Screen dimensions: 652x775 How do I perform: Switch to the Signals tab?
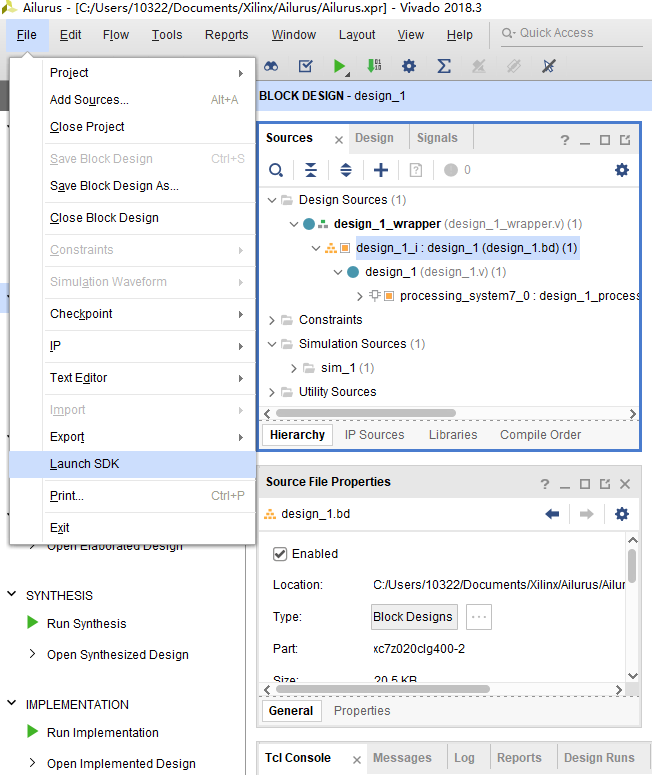click(x=437, y=138)
